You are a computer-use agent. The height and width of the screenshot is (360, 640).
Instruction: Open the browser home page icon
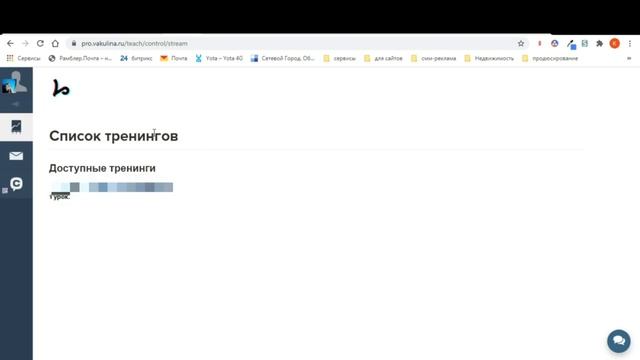[55, 43]
